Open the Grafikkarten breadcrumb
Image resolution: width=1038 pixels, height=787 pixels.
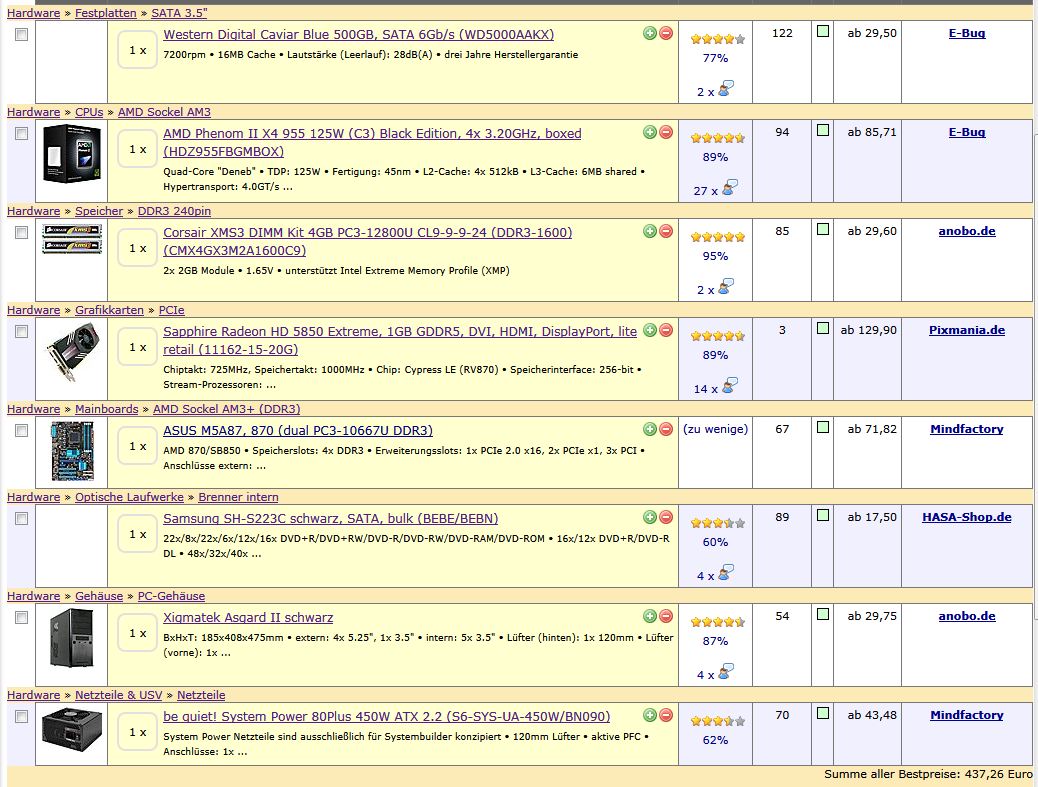[109, 310]
